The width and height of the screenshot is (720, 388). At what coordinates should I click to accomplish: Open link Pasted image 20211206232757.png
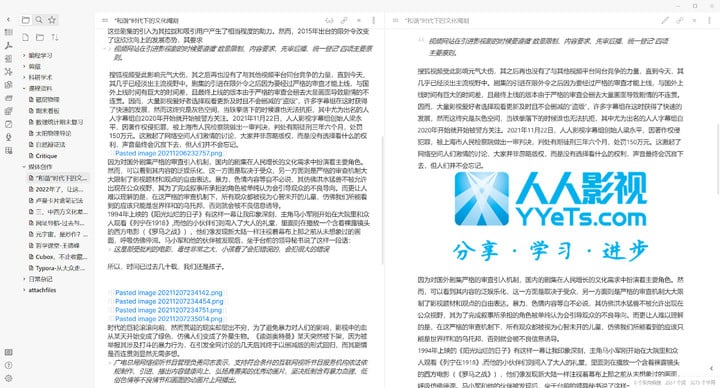[169, 153]
